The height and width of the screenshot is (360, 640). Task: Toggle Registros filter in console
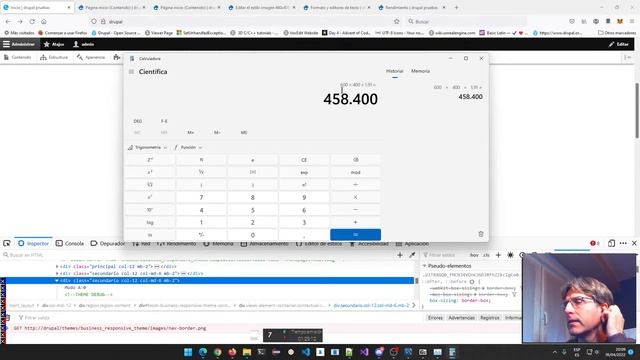pyautogui.click(x=489, y=318)
